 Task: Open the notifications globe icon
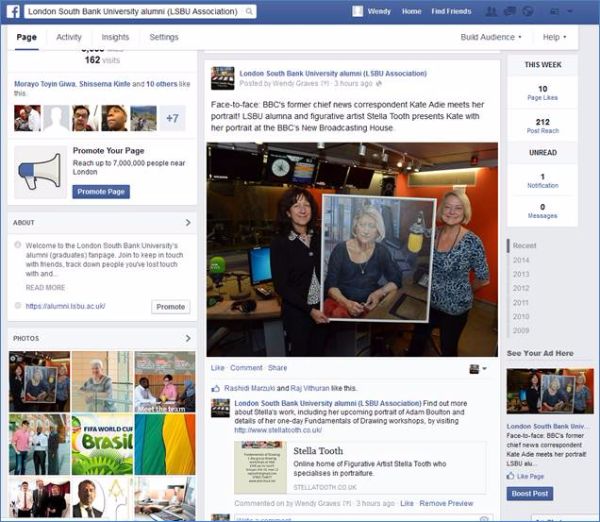click(528, 11)
